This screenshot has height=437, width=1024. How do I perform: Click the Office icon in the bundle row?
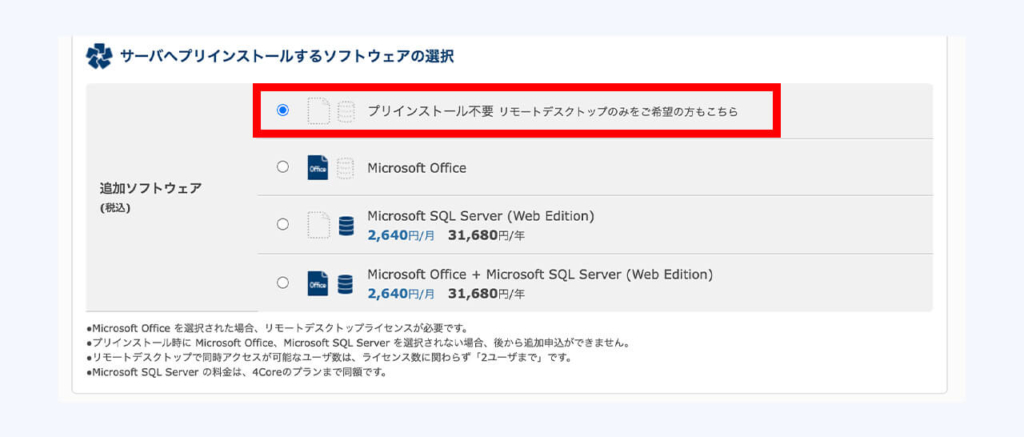[x=318, y=283]
